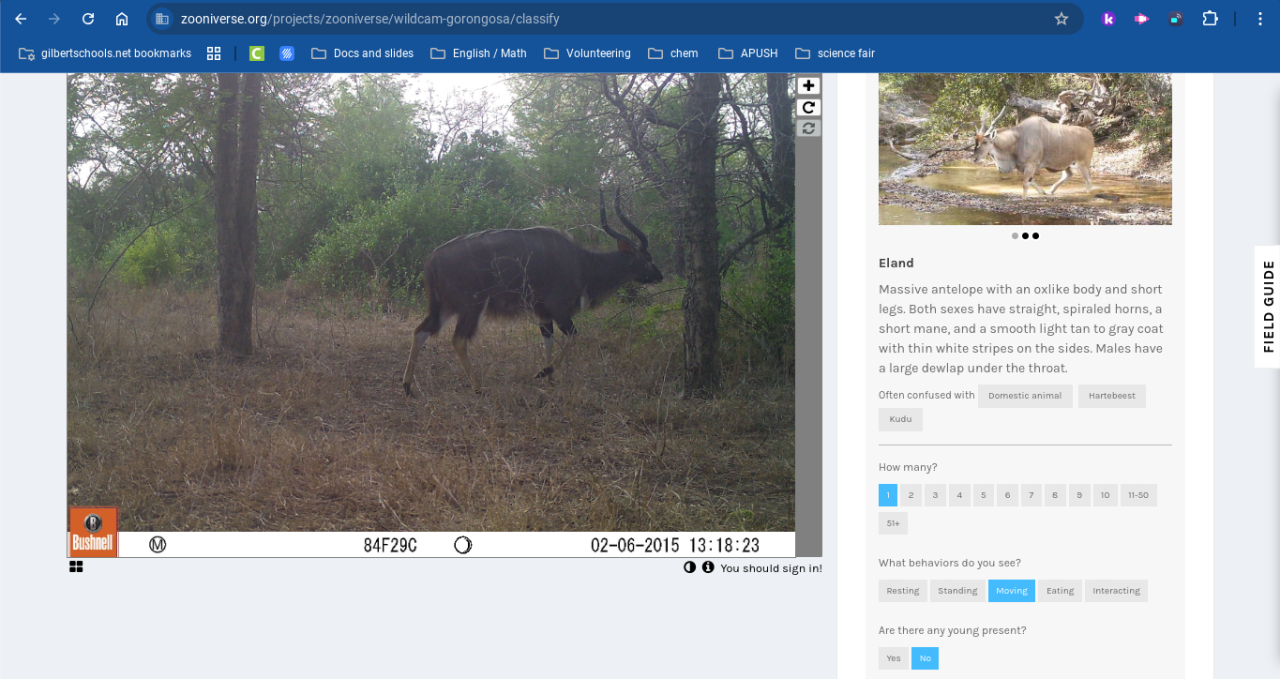Image resolution: width=1280 pixels, height=679 pixels.
Task: Open the apps grid in bookmarks bar
Action: pos(214,53)
